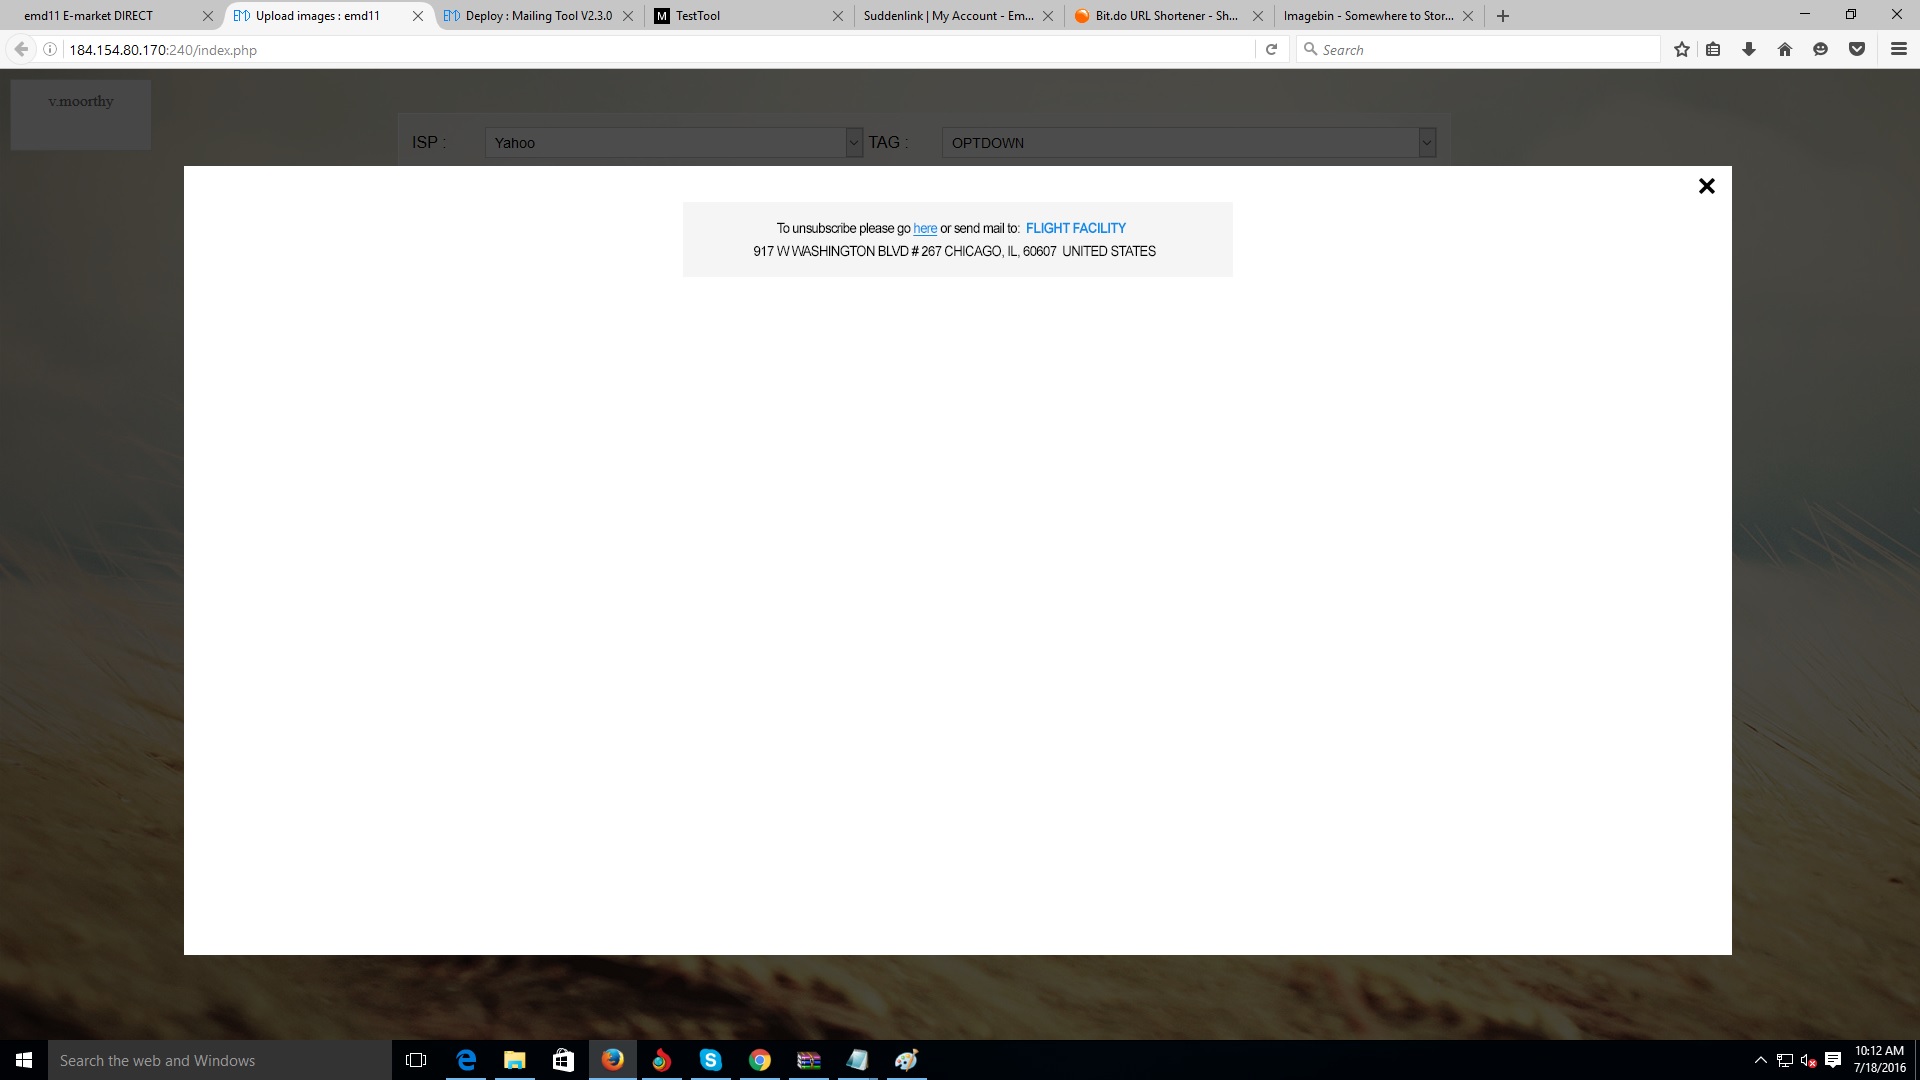Open the Windows Start menu
Screen dimensions: 1920x1080
click(x=24, y=1060)
